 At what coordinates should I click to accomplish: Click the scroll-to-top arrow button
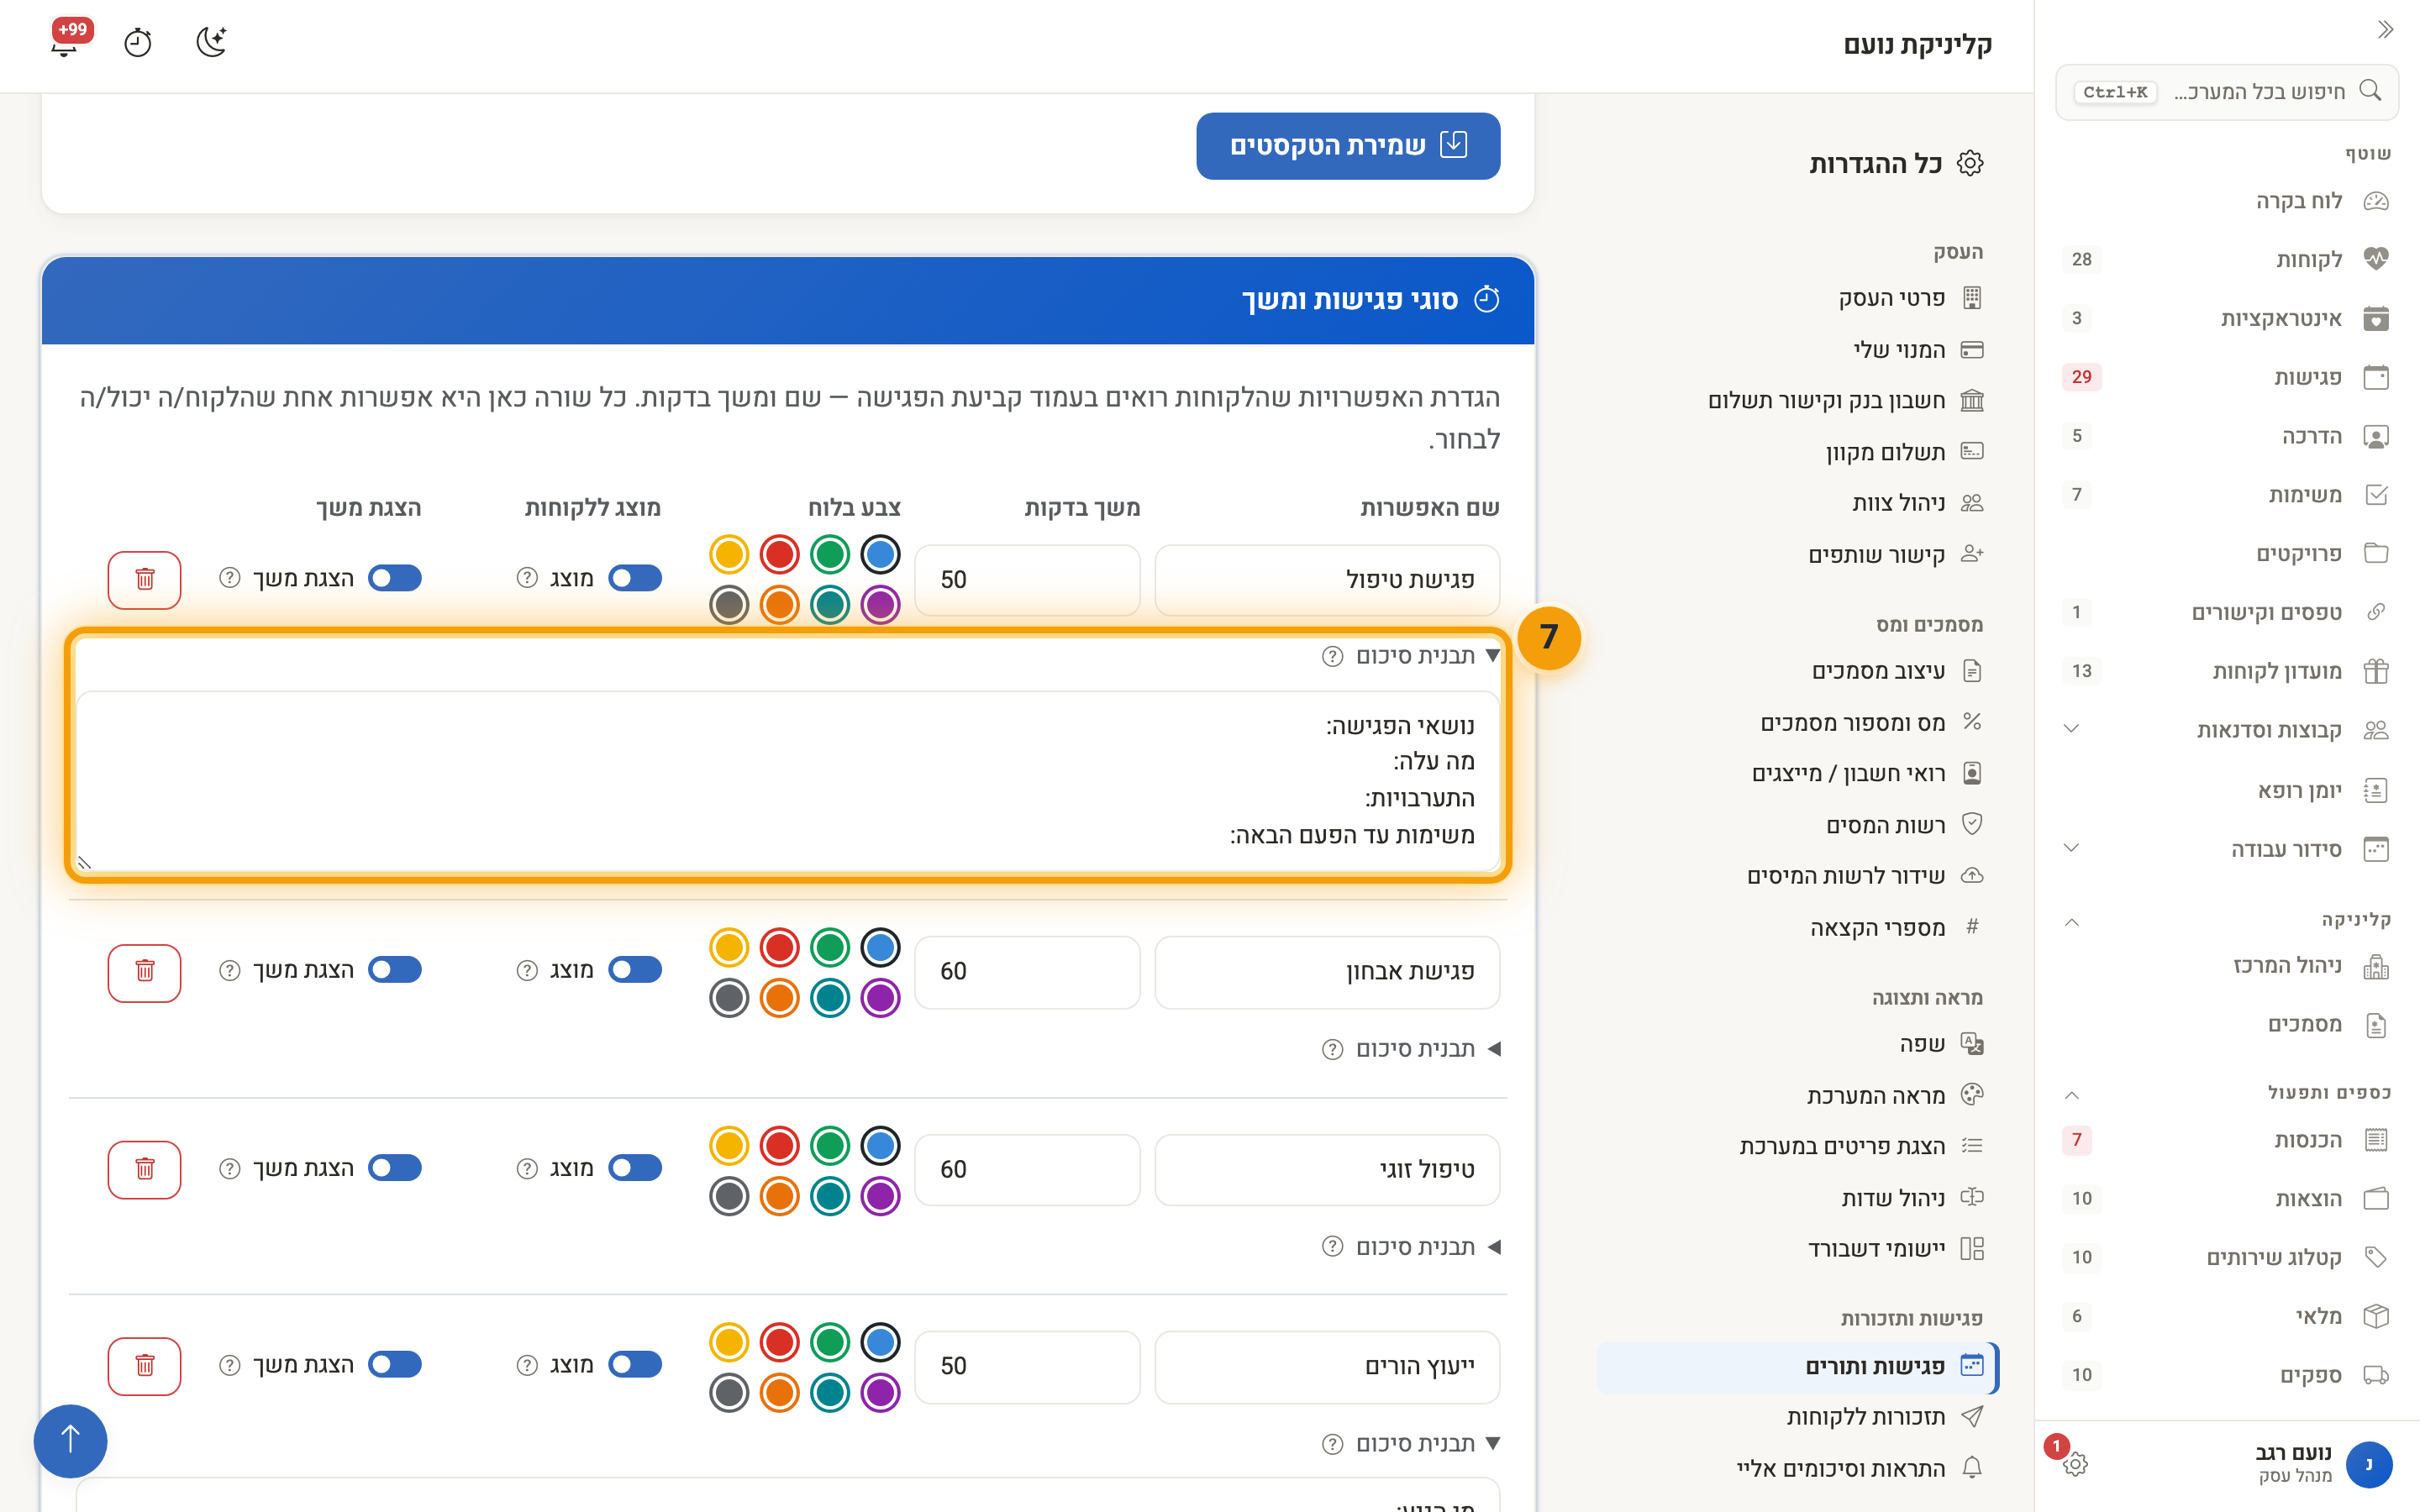(70, 1440)
